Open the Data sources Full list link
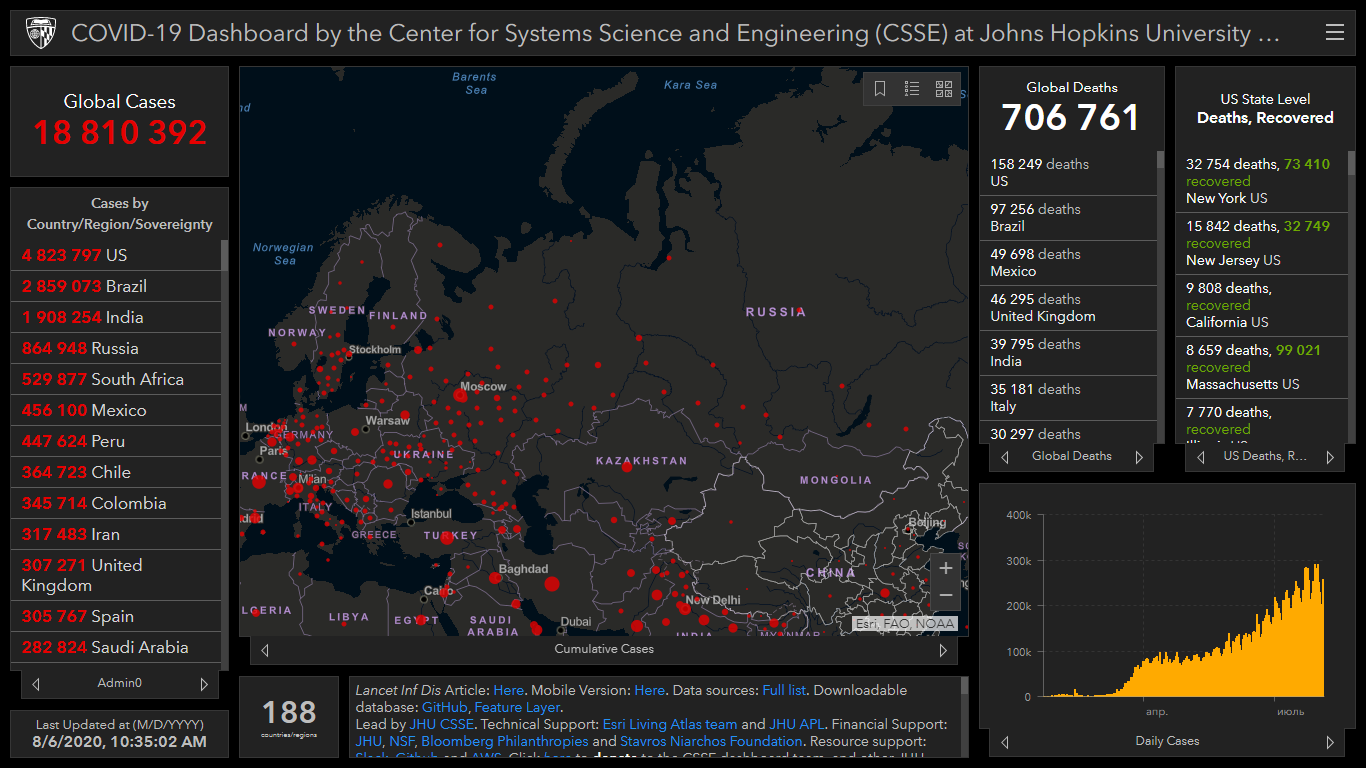Viewport: 1366px width, 768px height. [x=786, y=690]
